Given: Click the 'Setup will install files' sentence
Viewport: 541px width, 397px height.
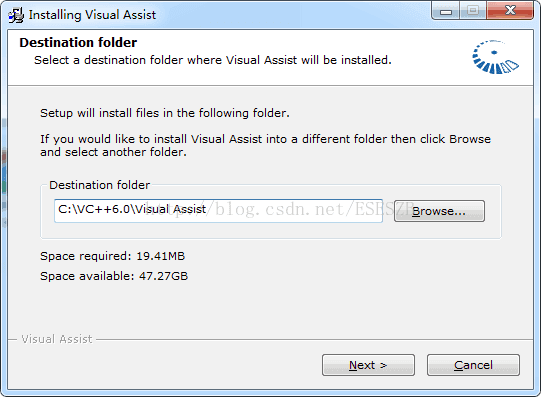Looking at the screenshot, I should pyautogui.click(x=165, y=113).
